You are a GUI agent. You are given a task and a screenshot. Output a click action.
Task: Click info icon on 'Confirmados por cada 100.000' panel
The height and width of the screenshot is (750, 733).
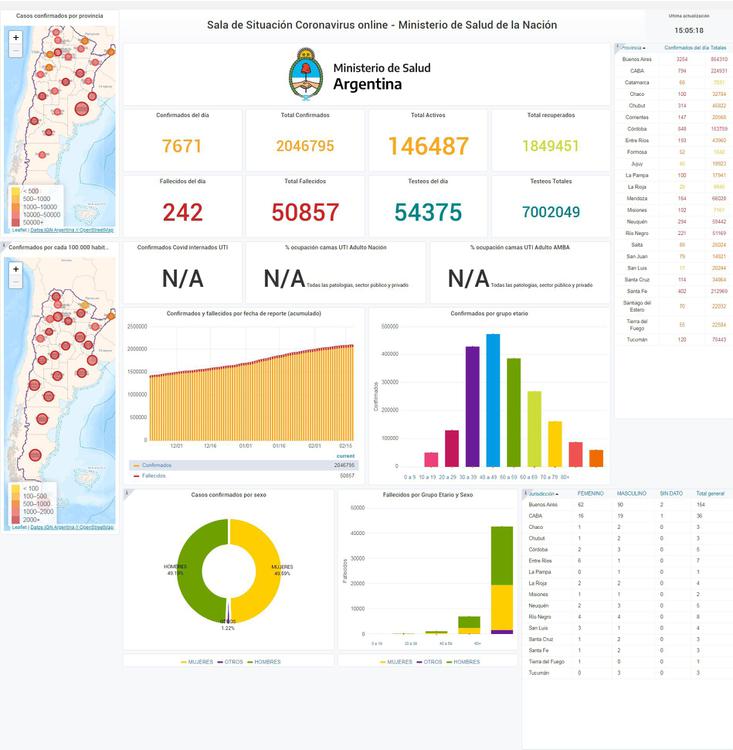coord(4,245)
